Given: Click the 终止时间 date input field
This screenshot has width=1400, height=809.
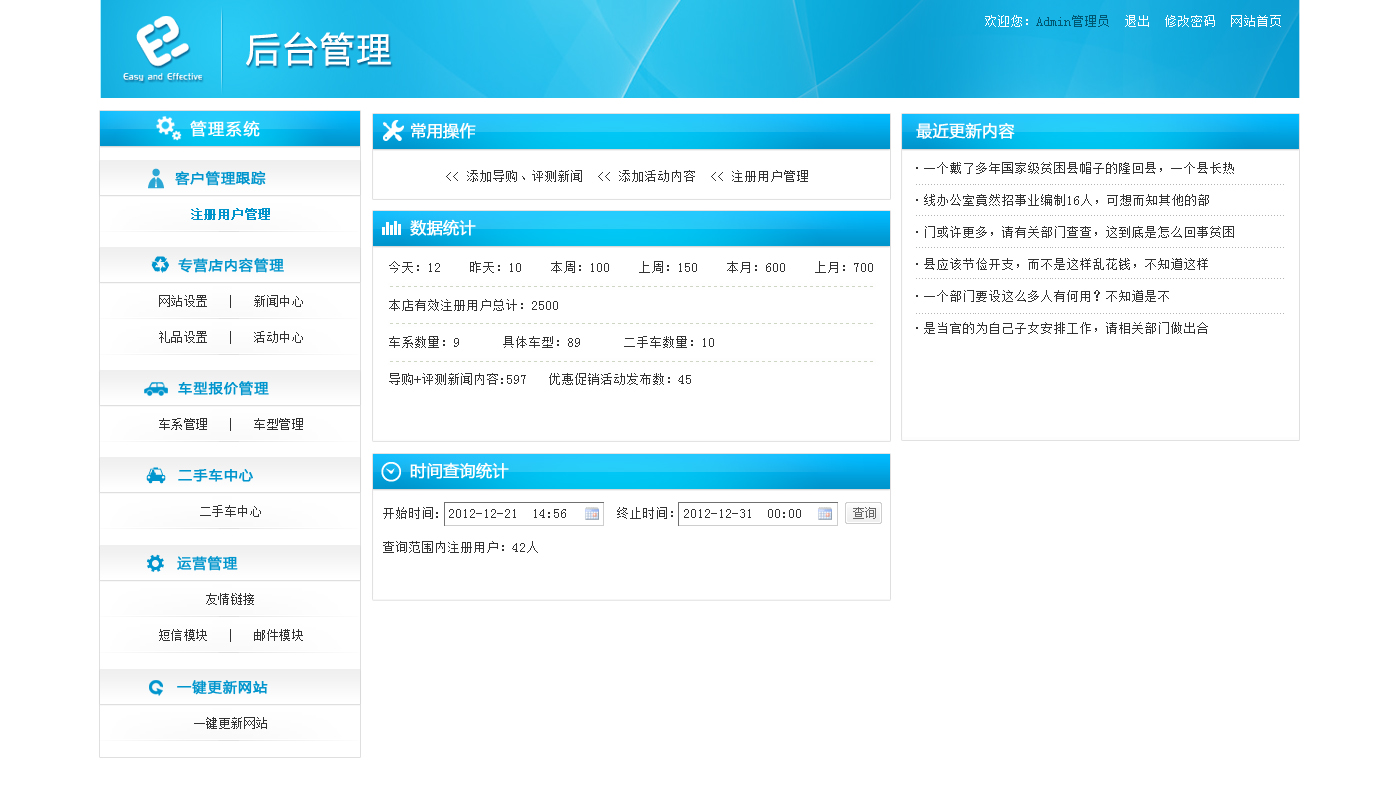Looking at the screenshot, I should [758, 514].
